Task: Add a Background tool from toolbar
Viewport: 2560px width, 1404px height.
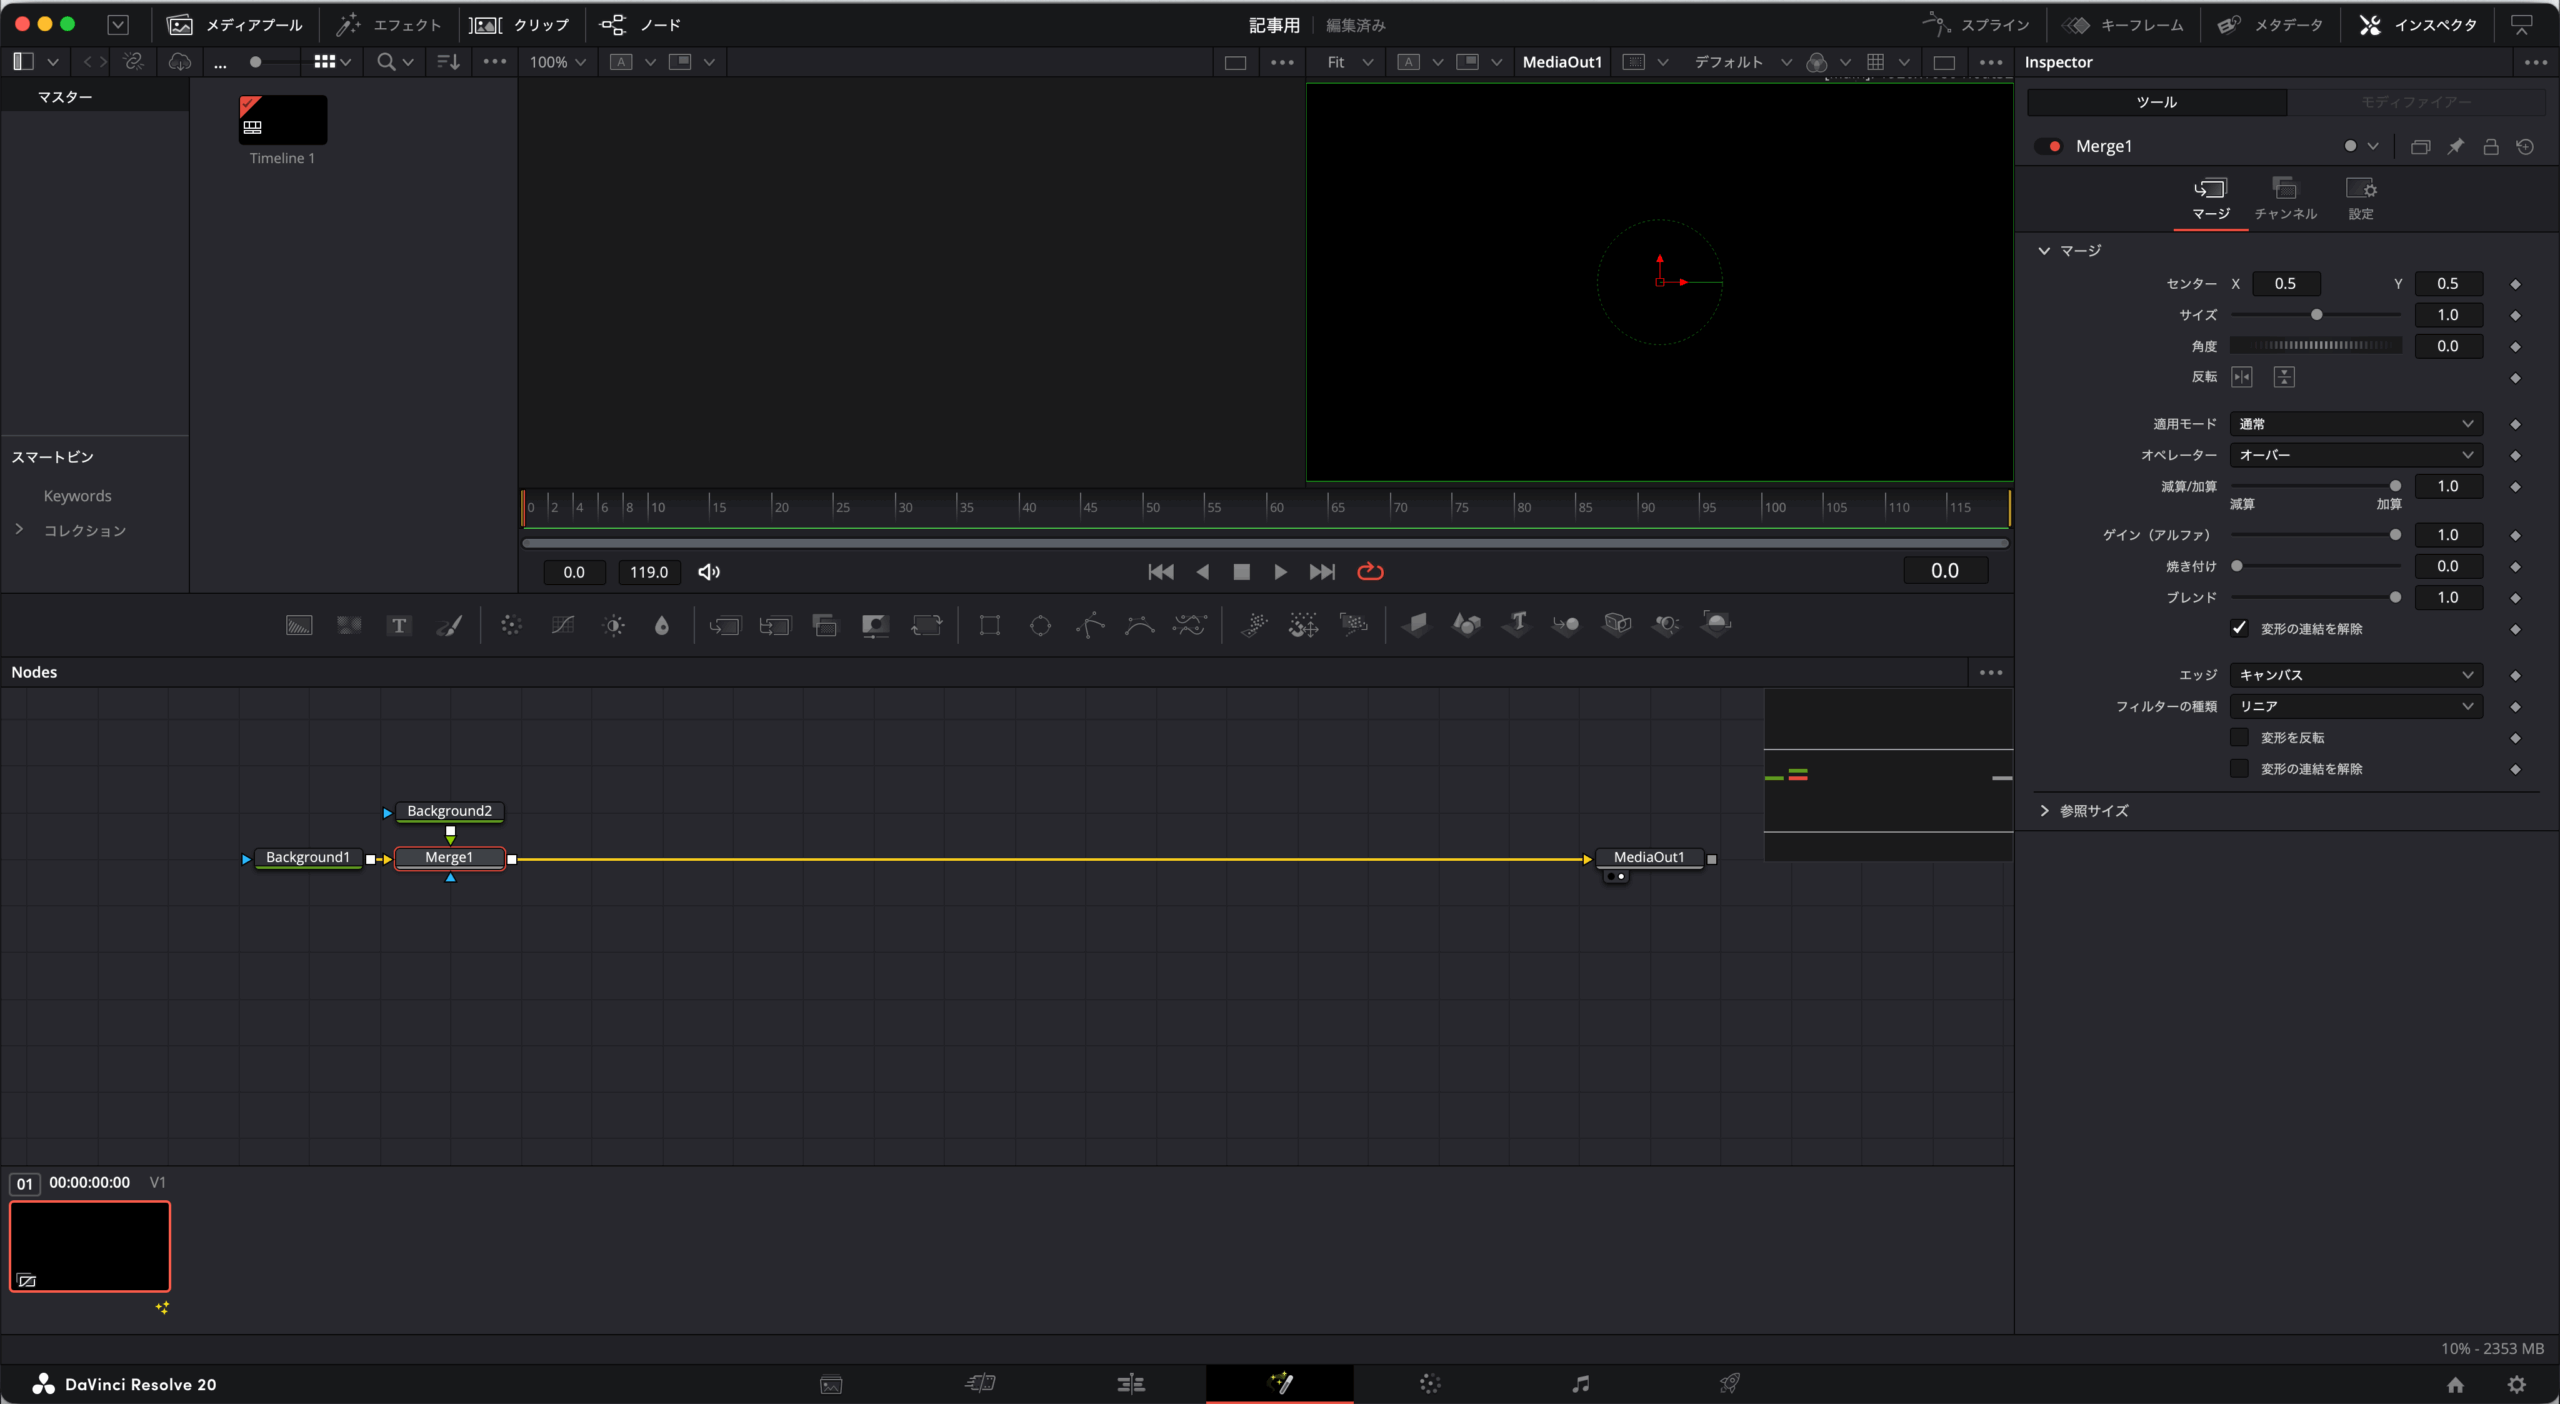Action: coord(299,626)
